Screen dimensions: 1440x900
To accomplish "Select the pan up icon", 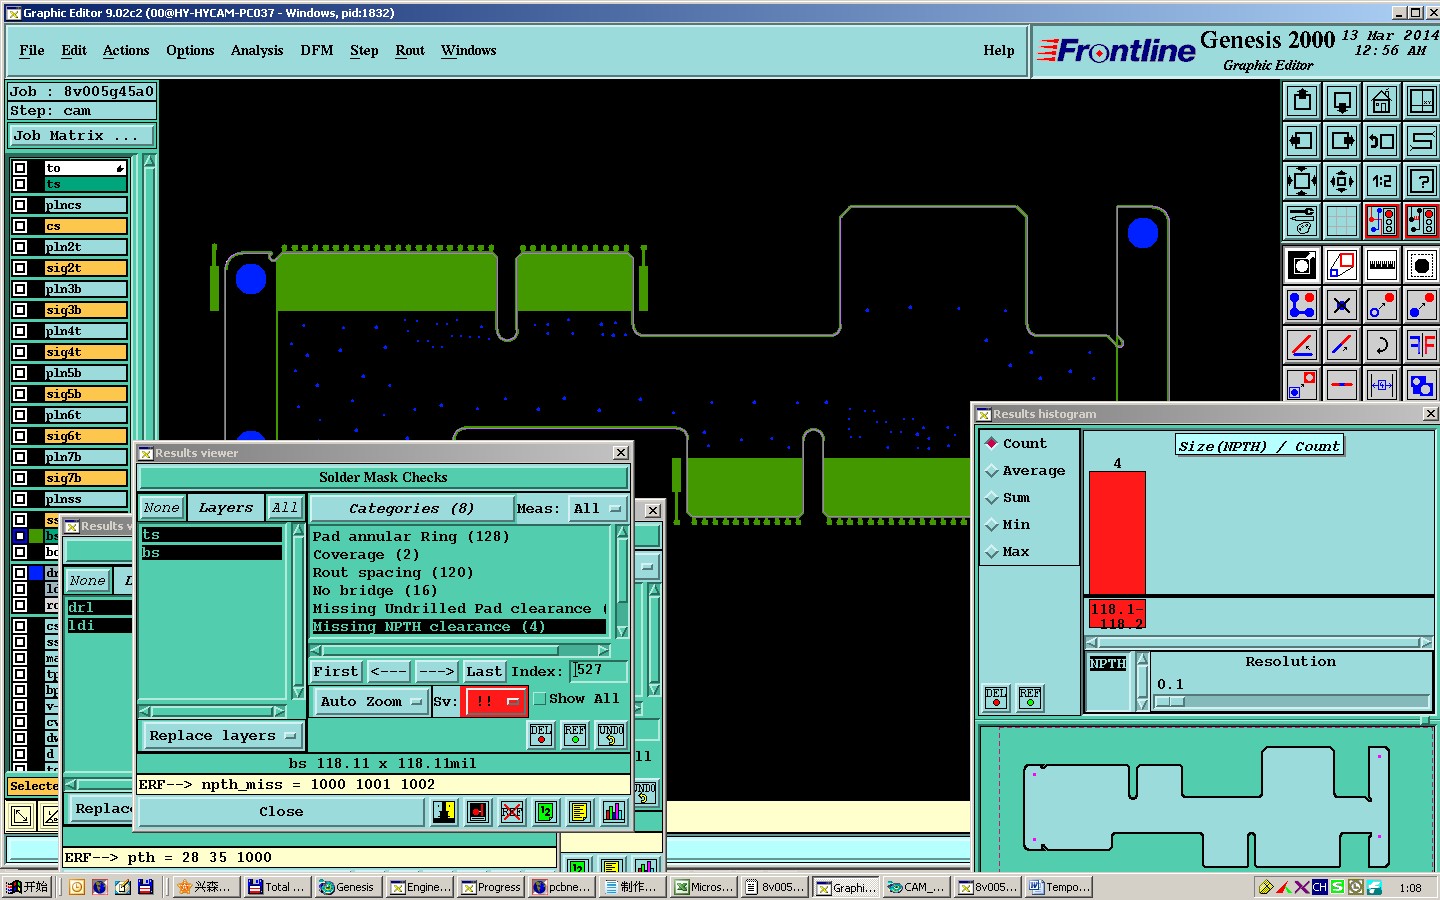I will [1302, 101].
